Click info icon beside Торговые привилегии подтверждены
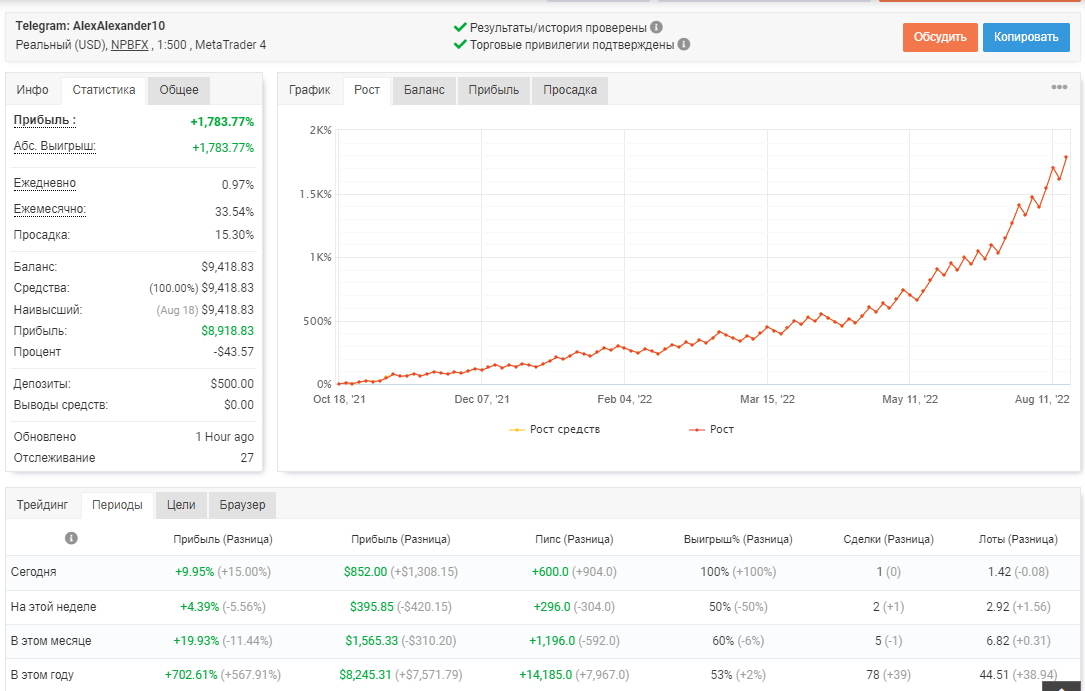The image size is (1085, 691). (x=684, y=44)
